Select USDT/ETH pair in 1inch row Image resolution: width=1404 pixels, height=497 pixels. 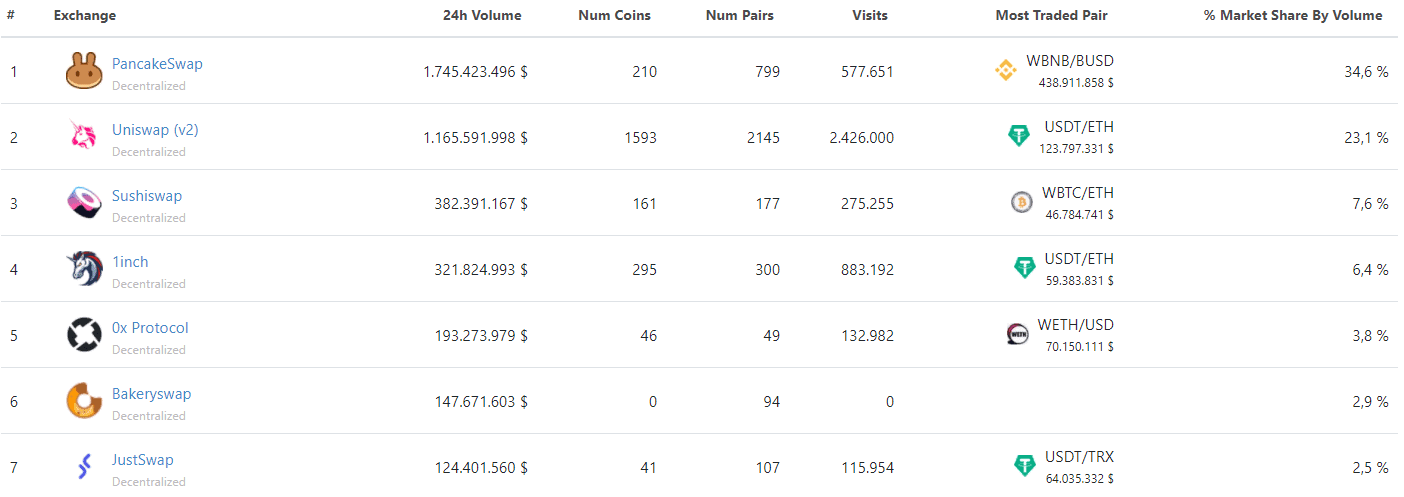tap(1079, 259)
